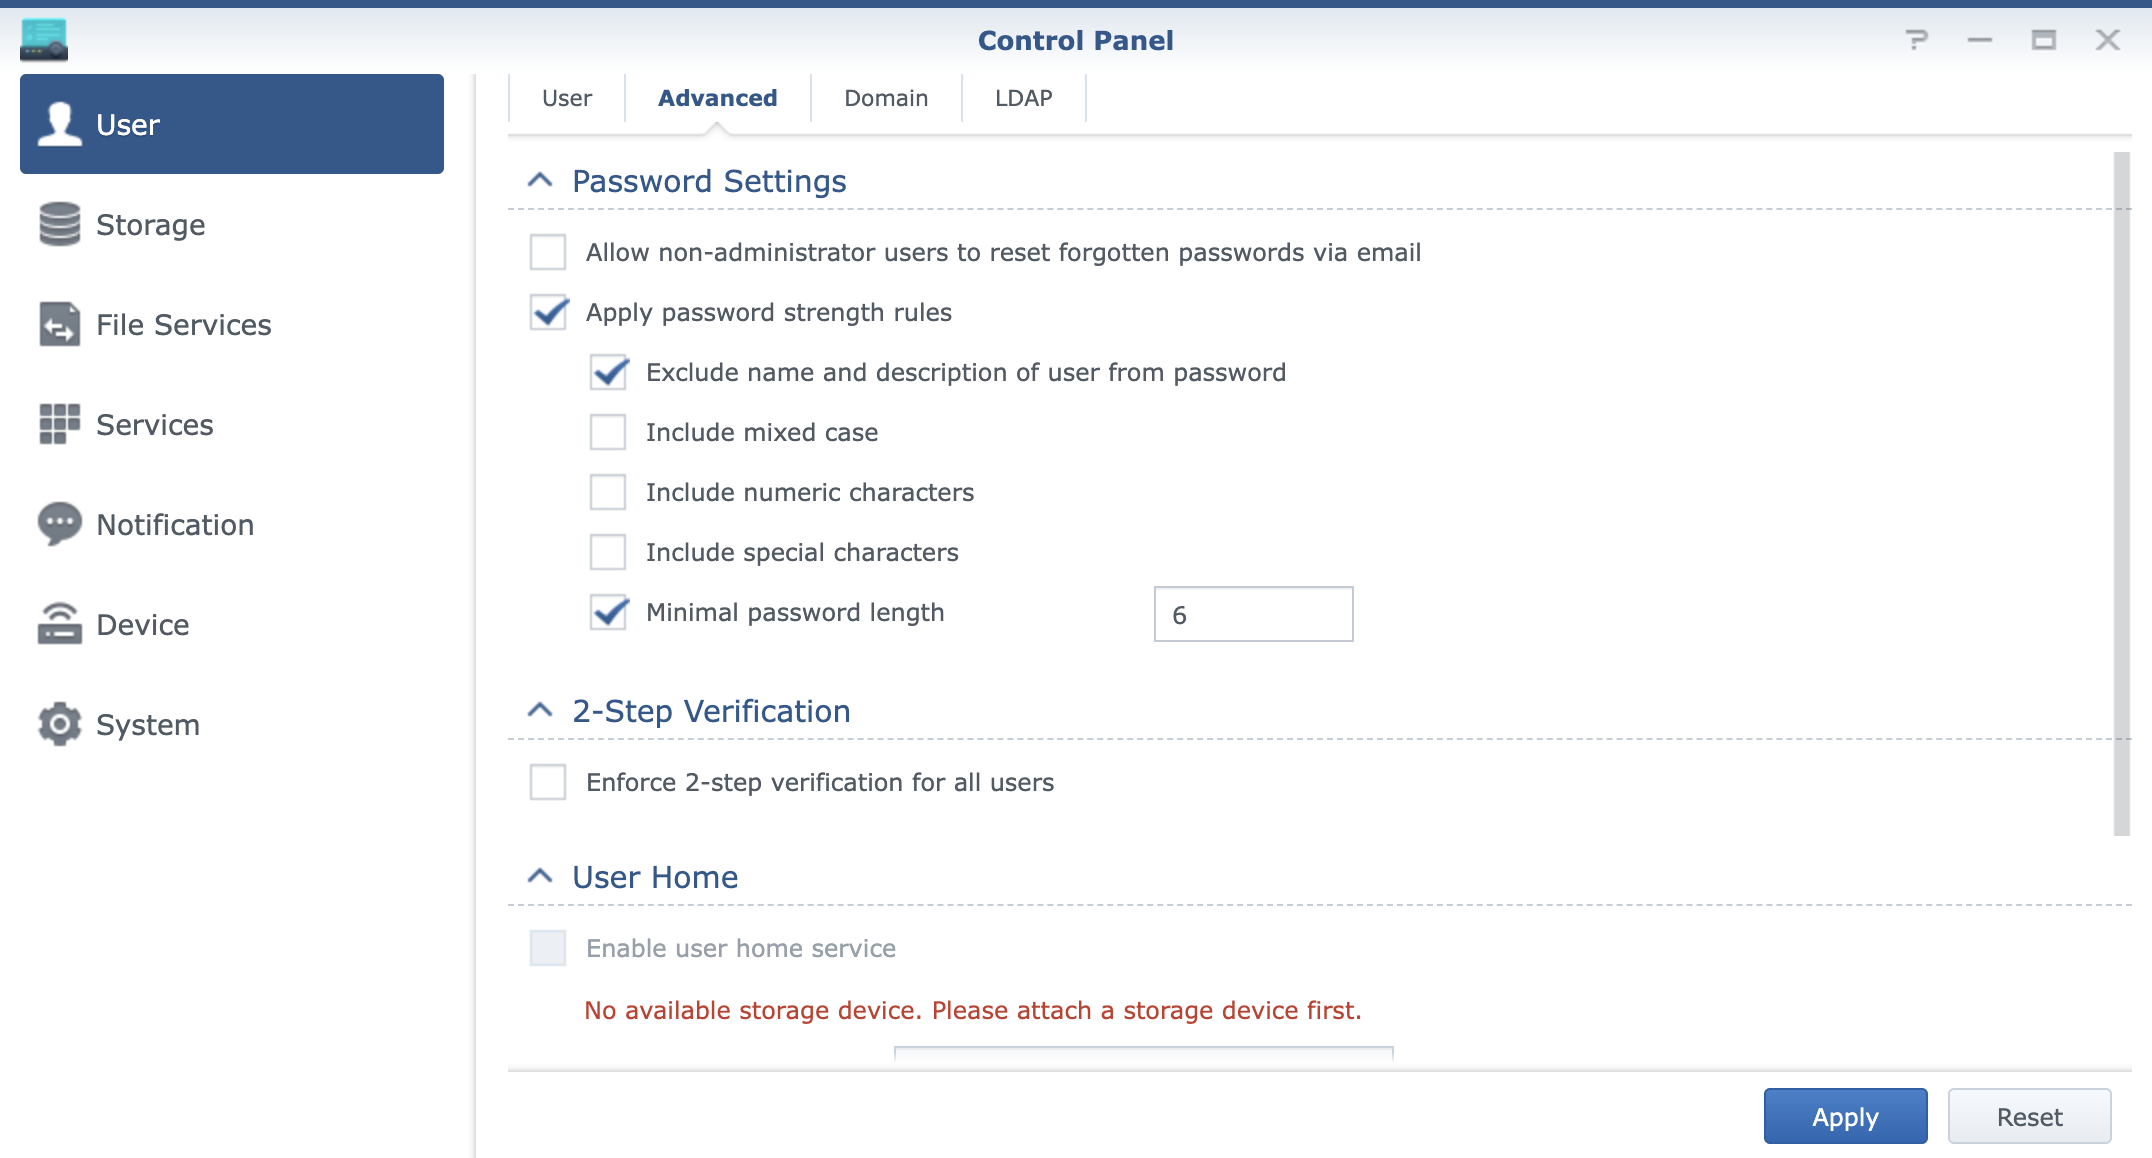Image resolution: width=2152 pixels, height=1158 pixels.
Task: Enable Enforce 2-step verification for all users
Action: (x=548, y=782)
